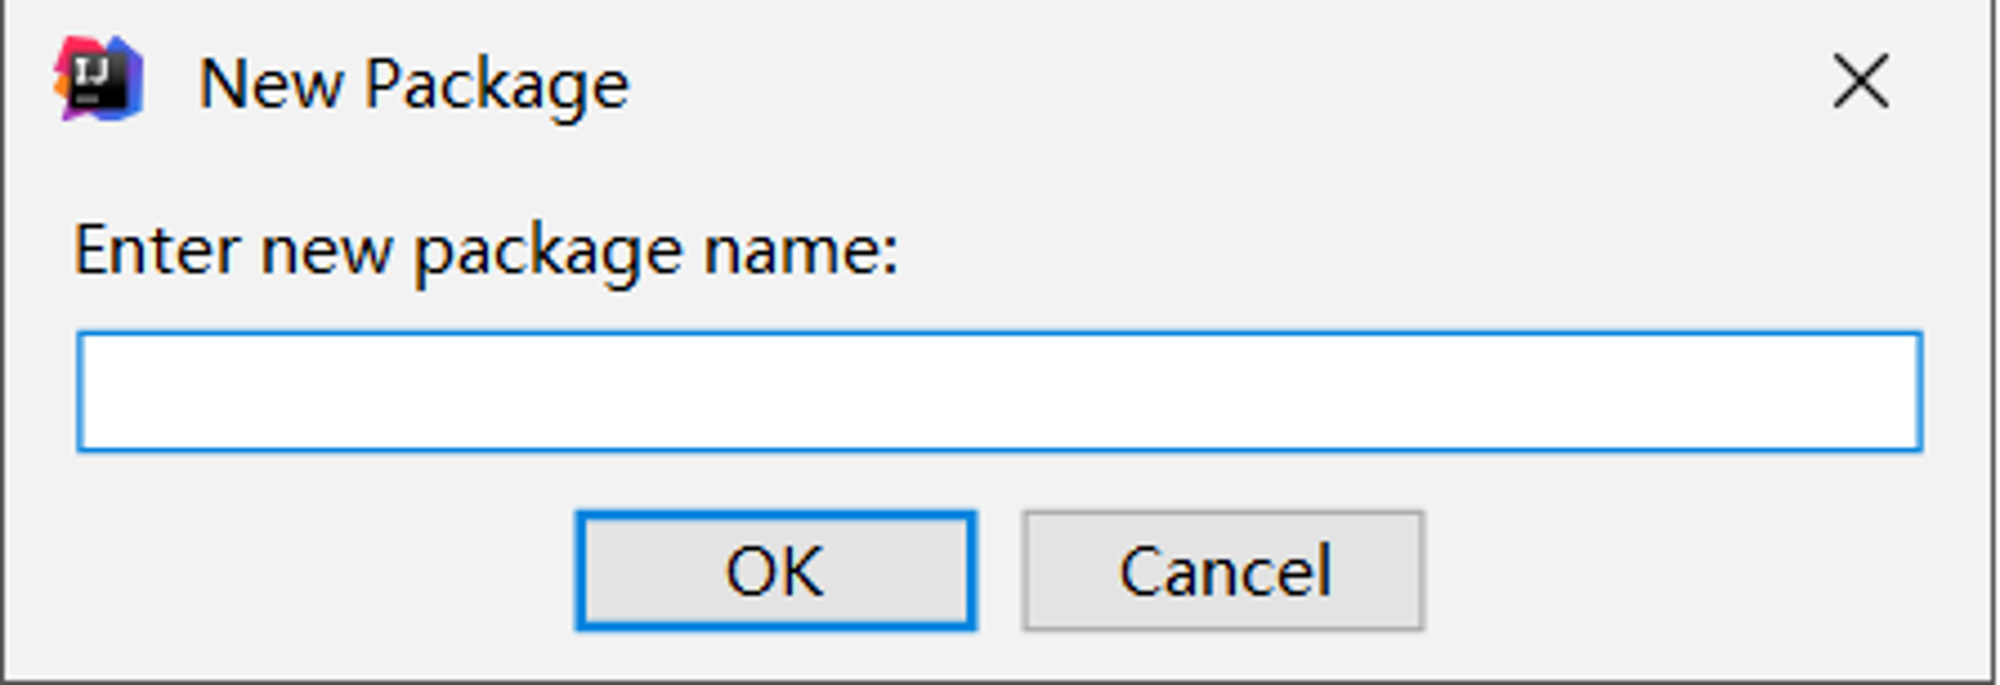Focus the package name text field
The width and height of the screenshot is (2000, 685).
pos(999,391)
